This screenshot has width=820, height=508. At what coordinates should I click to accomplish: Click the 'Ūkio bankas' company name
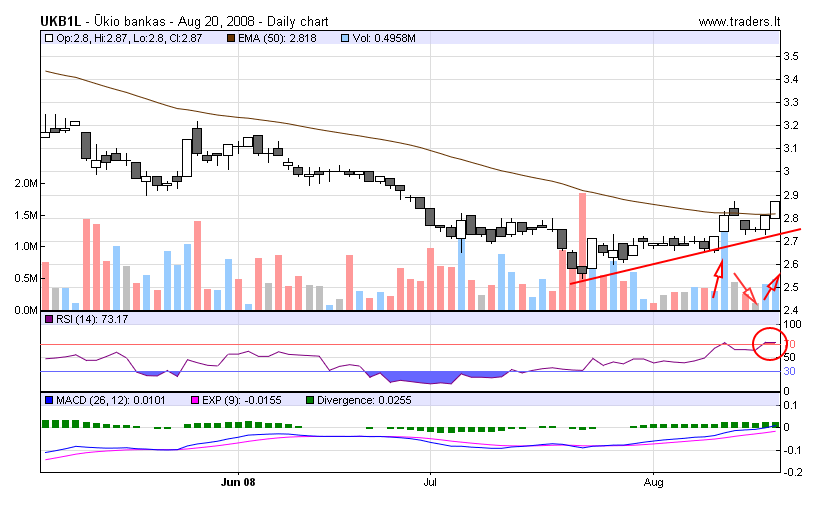[130, 21]
